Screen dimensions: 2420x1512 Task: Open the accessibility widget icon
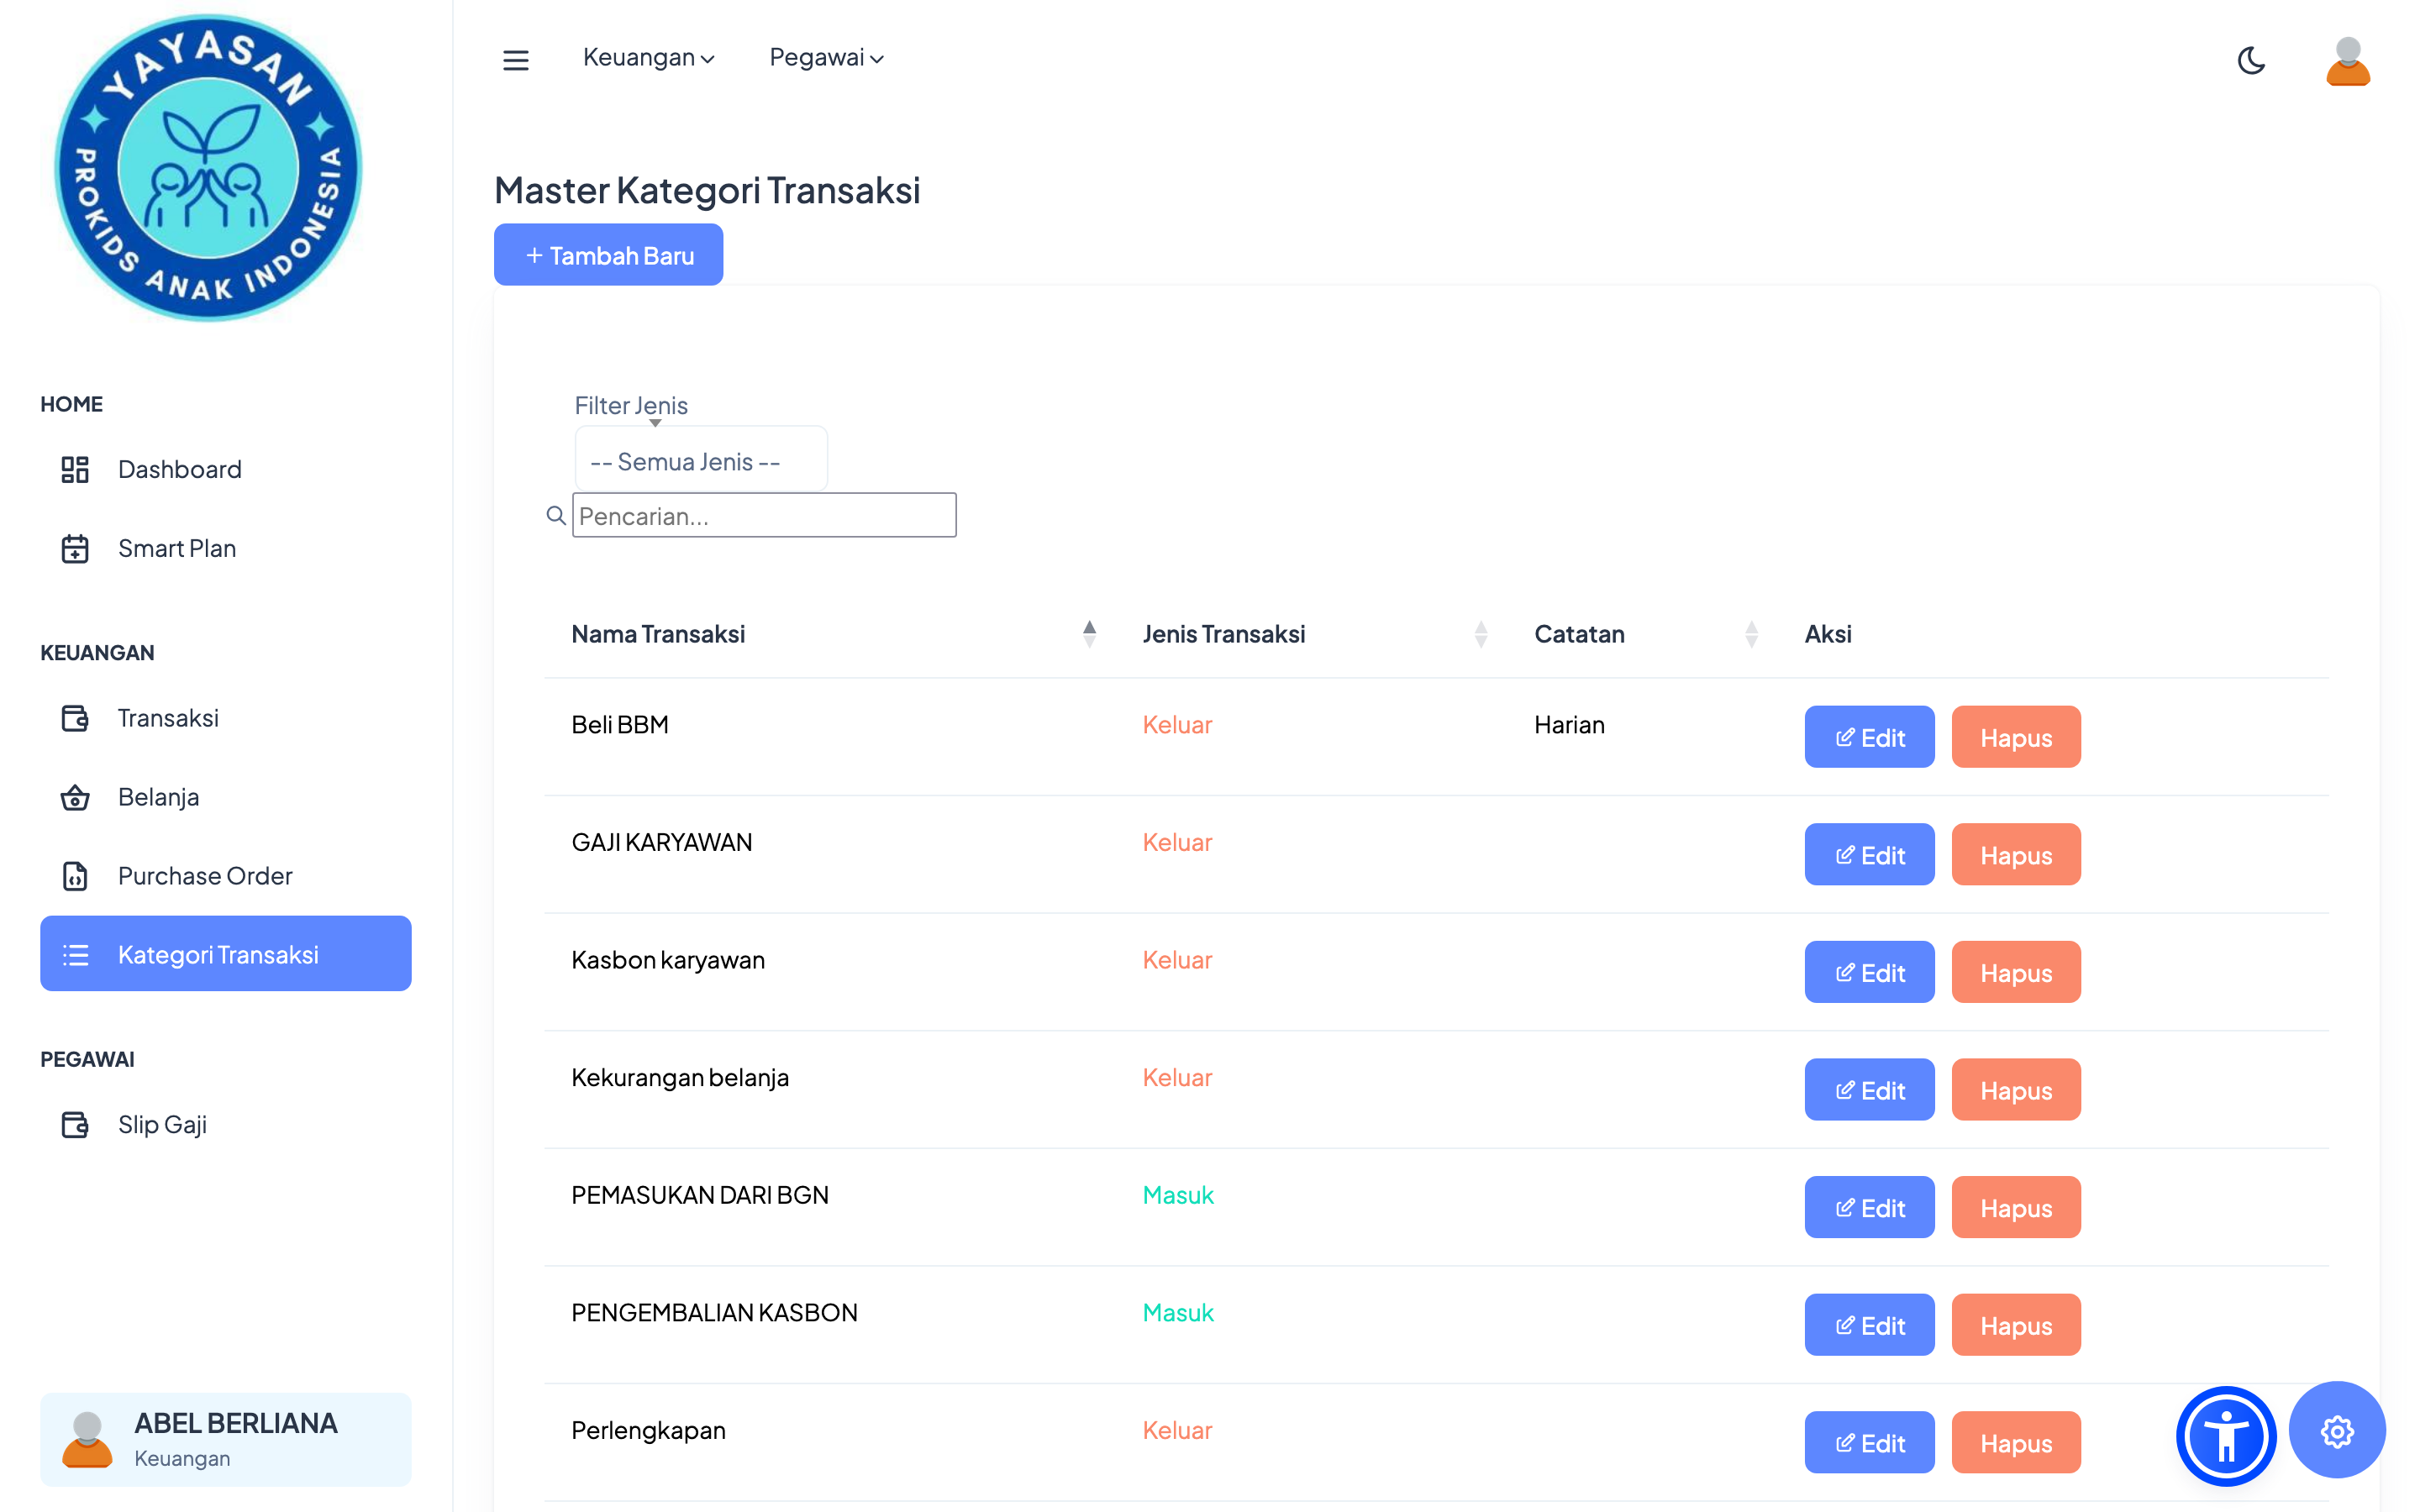point(2225,1435)
